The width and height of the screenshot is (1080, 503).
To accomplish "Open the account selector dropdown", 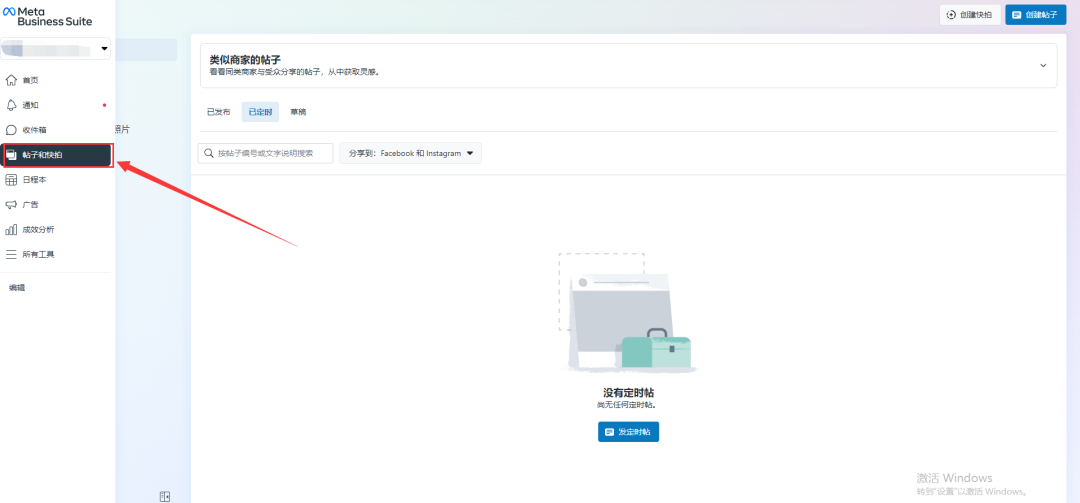I will (56, 49).
